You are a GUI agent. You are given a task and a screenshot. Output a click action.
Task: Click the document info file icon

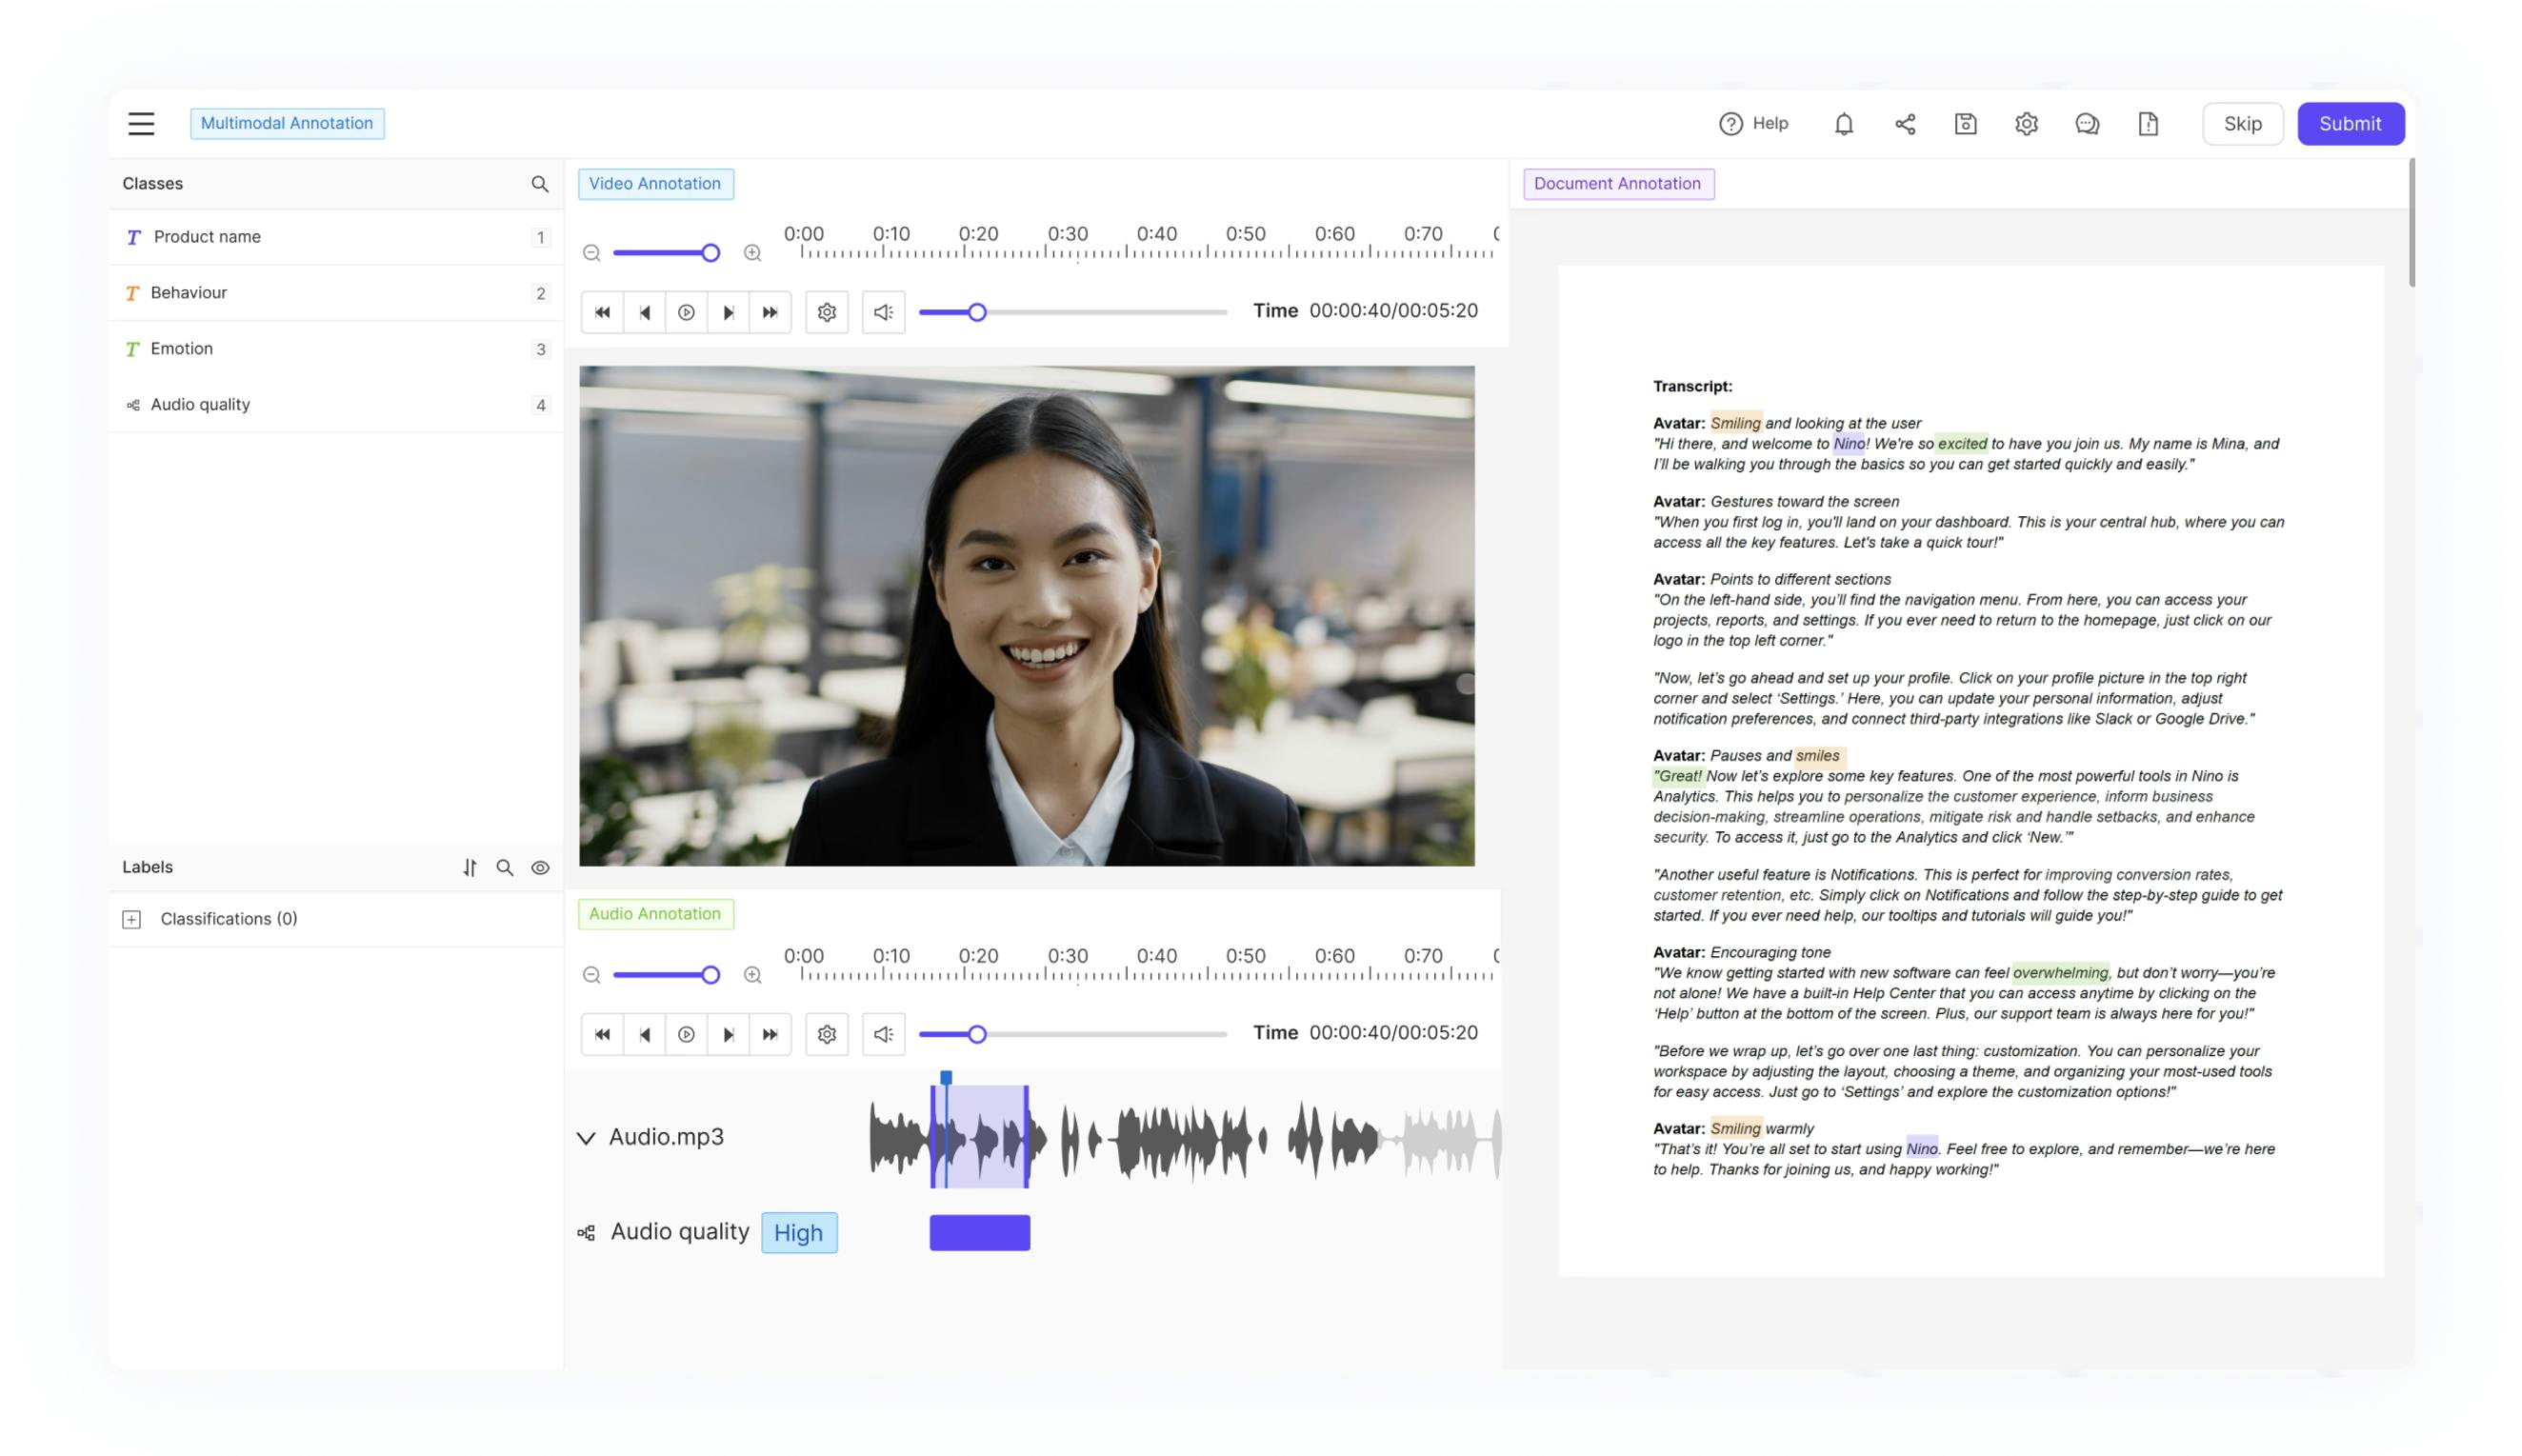pos(2147,124)
